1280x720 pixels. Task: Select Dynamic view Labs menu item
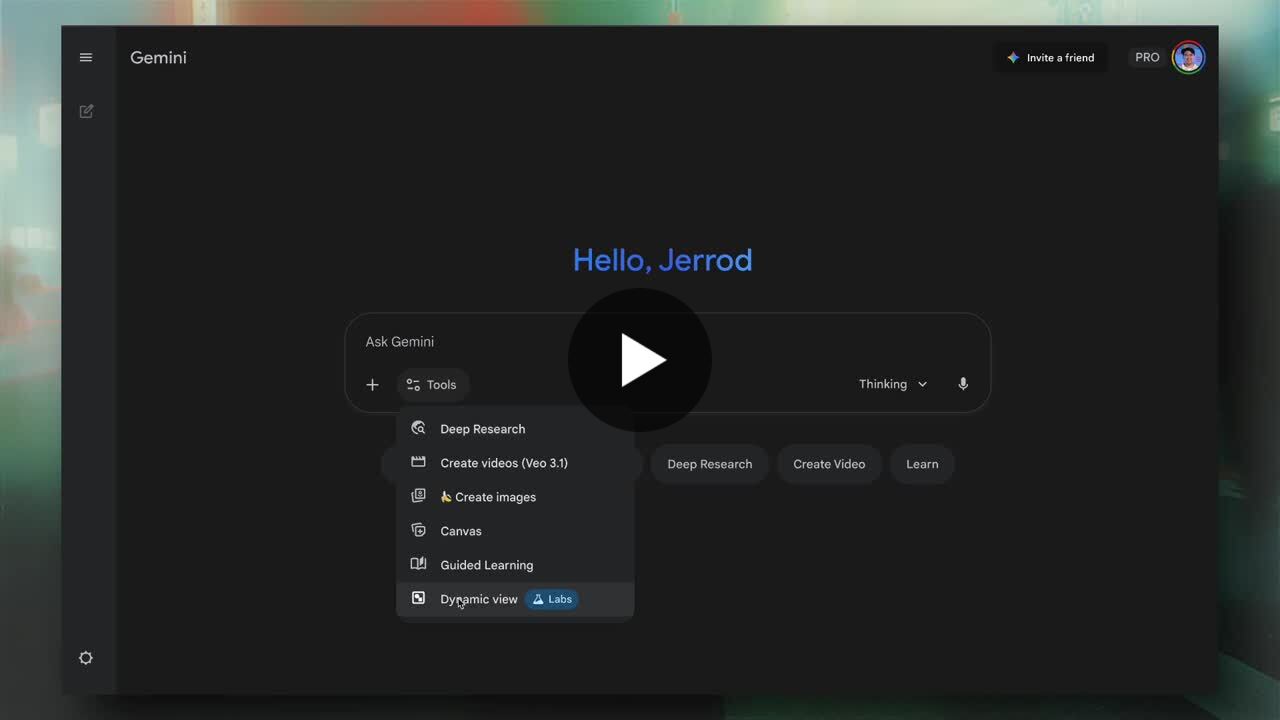point(515,599)
